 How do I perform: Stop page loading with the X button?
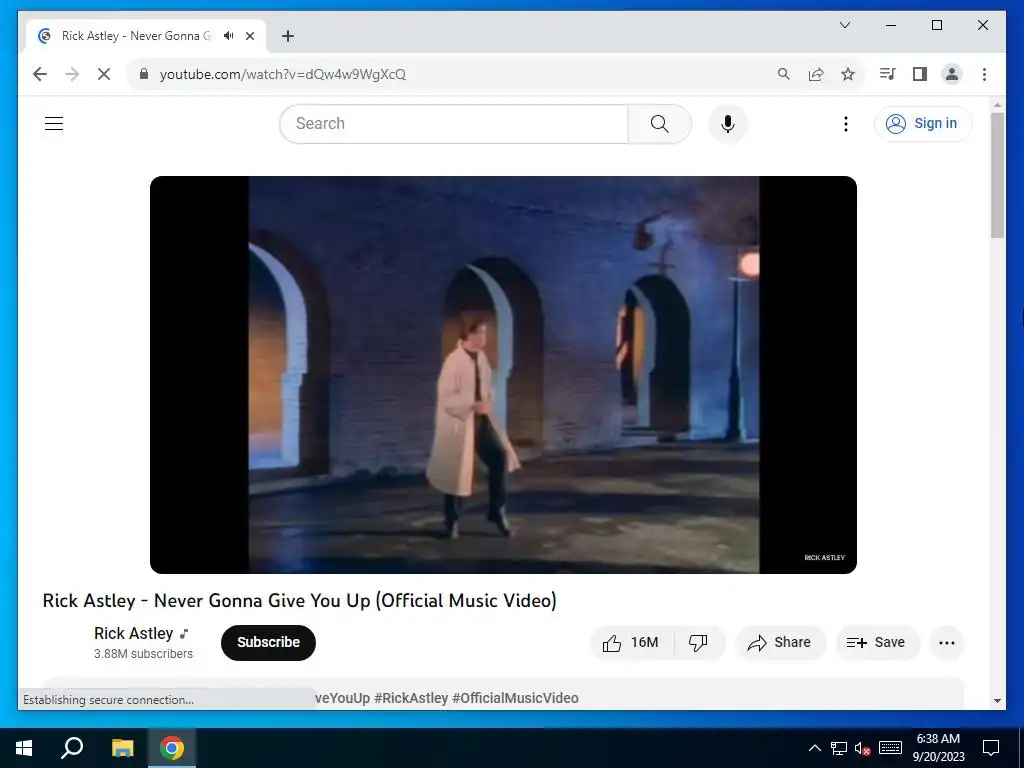104,74
